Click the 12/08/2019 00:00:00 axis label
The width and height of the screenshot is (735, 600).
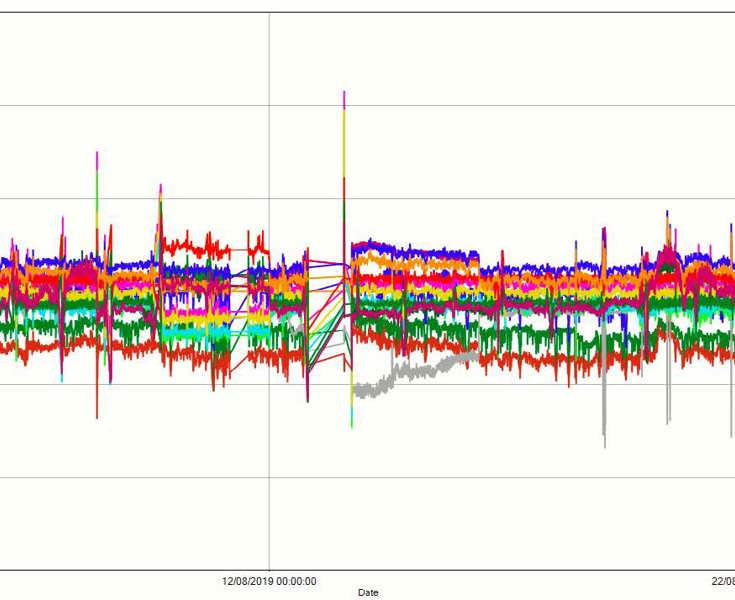[269, 581]
